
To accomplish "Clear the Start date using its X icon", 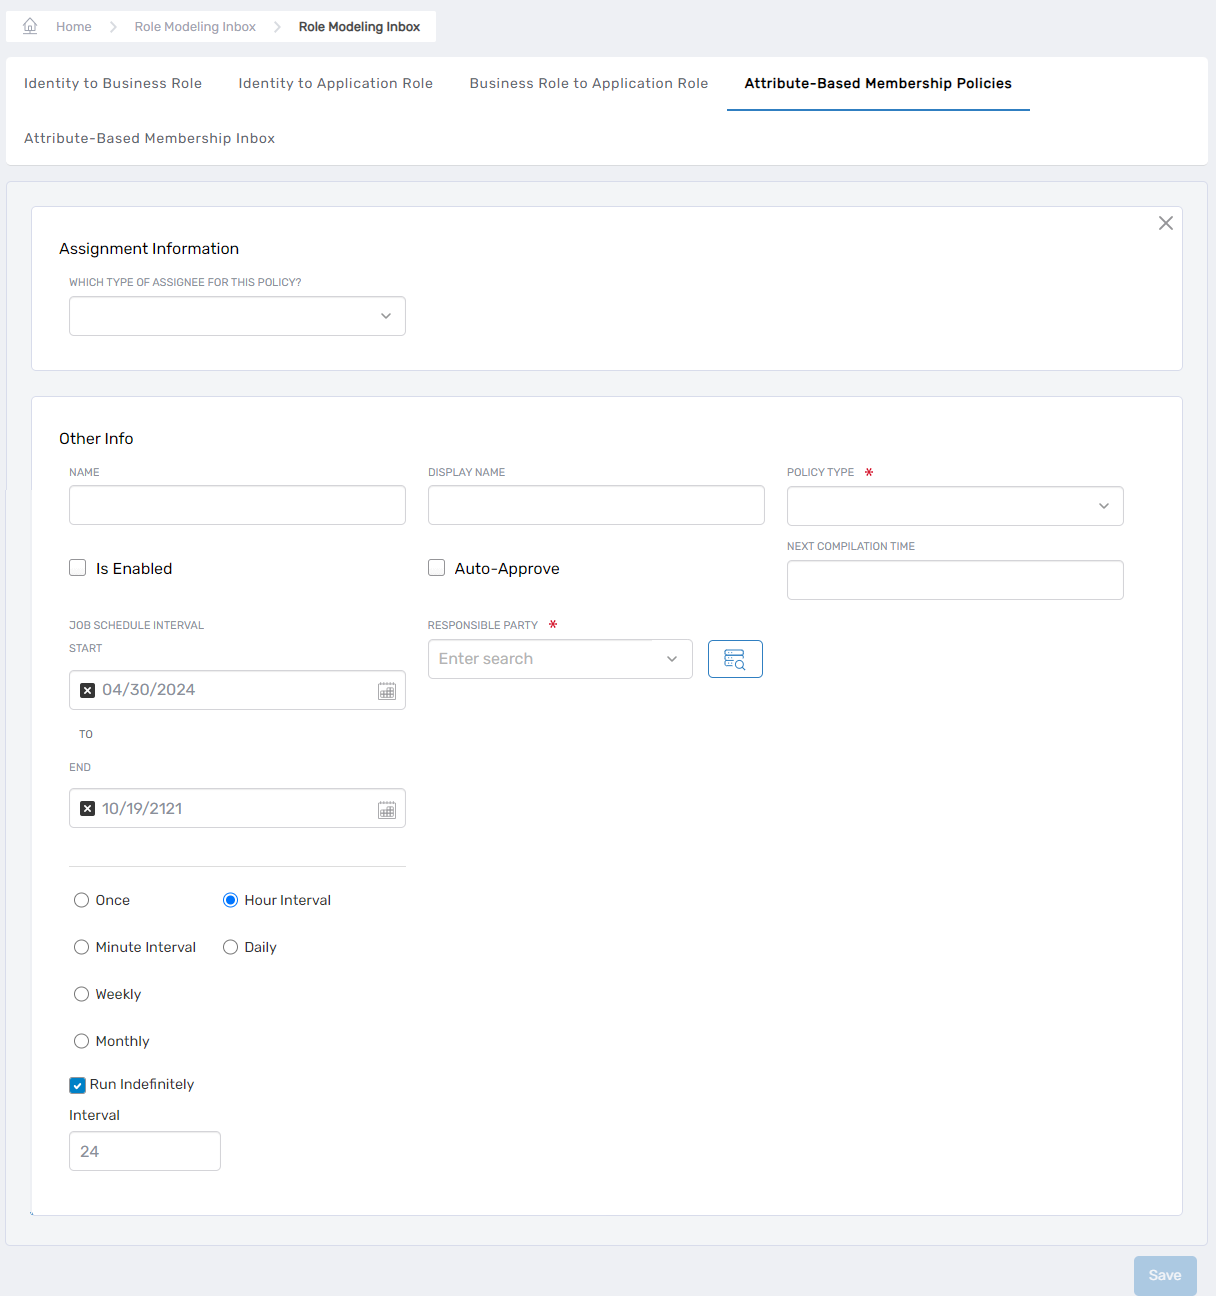I will 87,690.
